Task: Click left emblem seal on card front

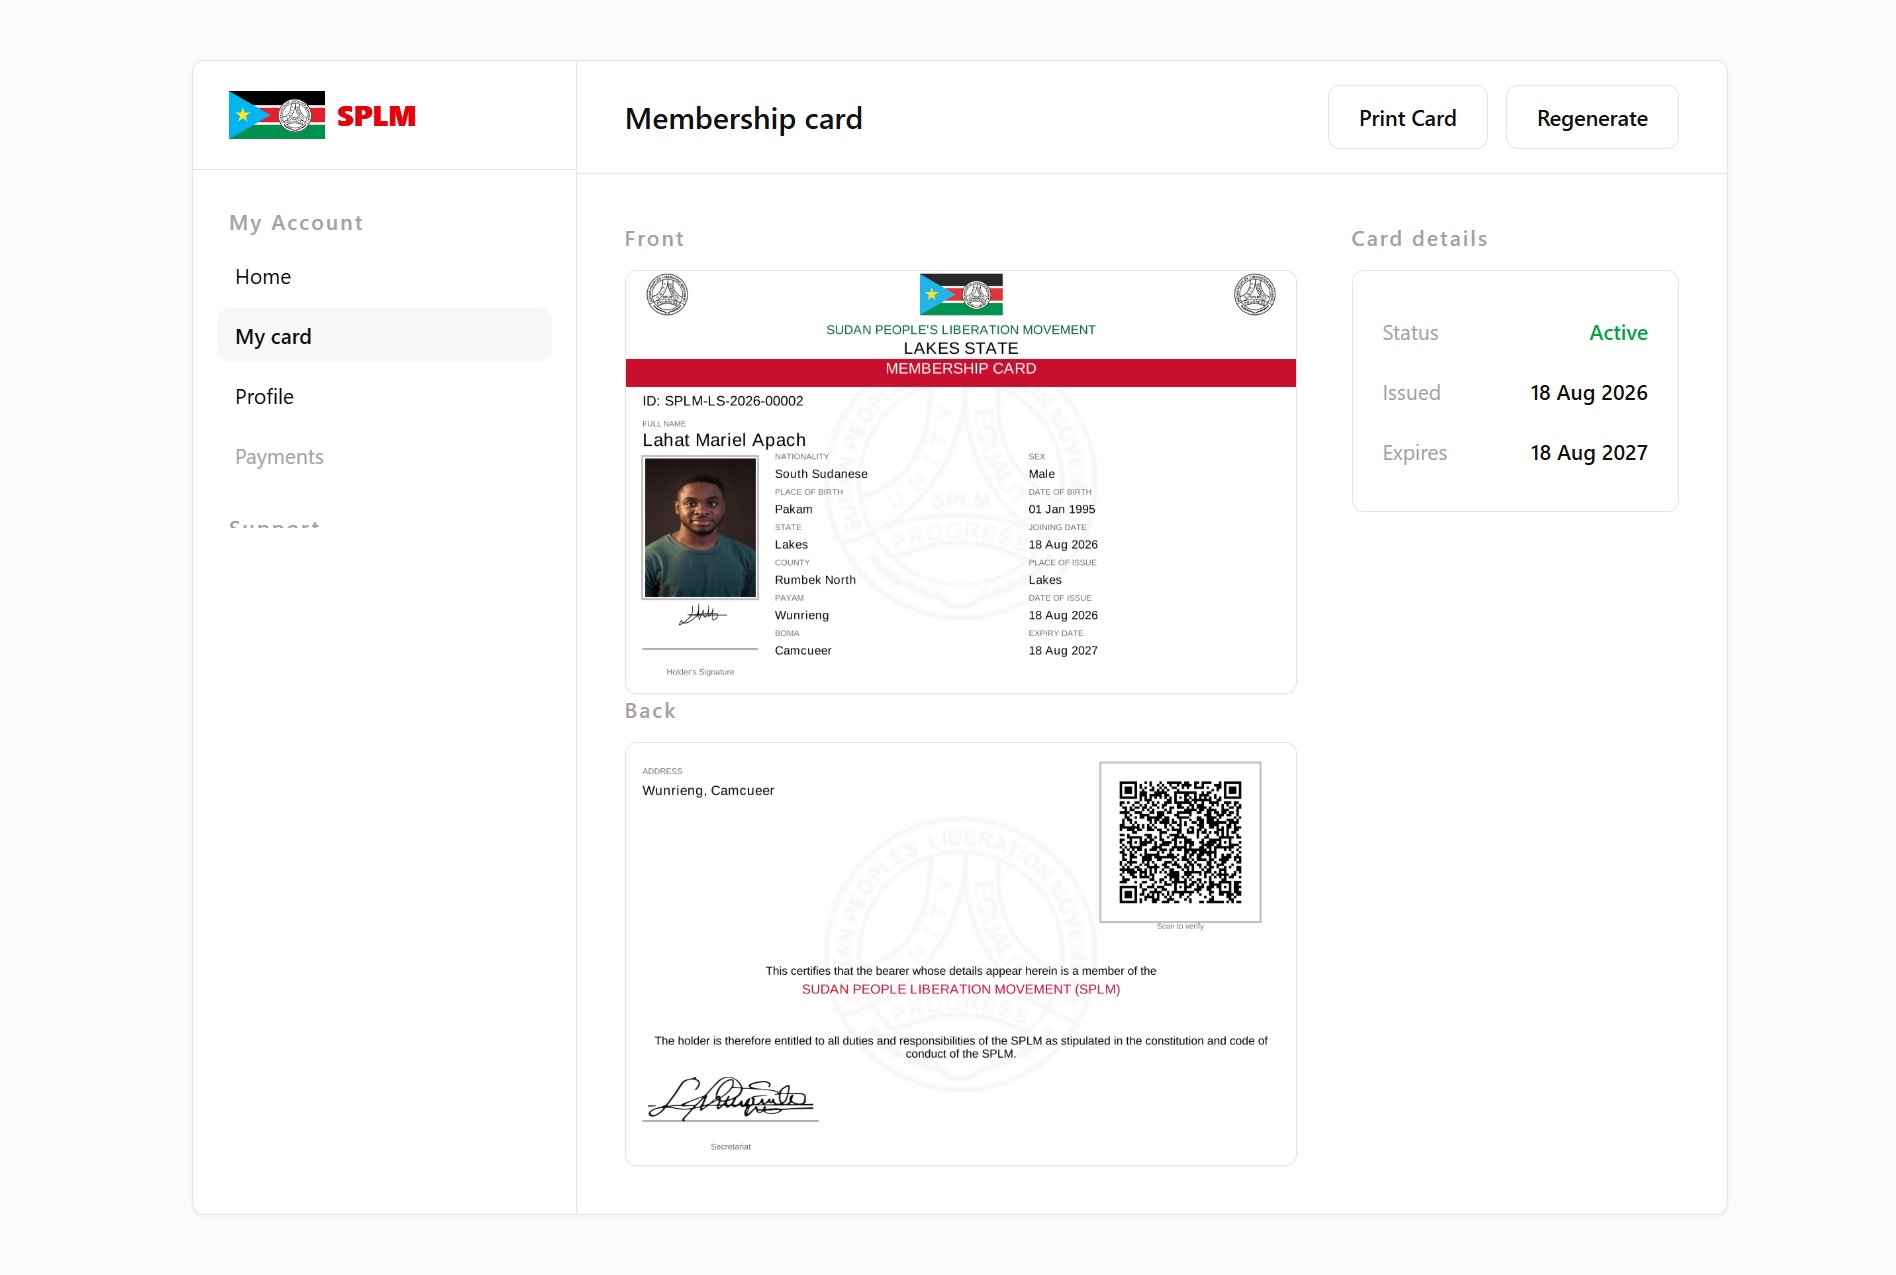Action: click(667, 295)
